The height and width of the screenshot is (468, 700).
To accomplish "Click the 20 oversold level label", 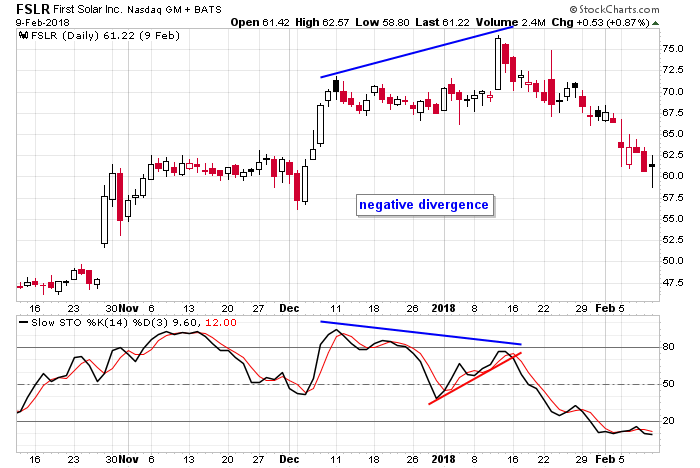I will tap(667, 421).
